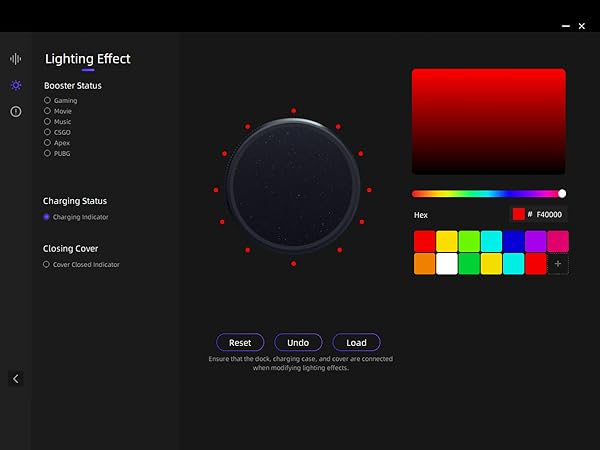The height and width of the screenshot is (450, 600).
Task: Pick the pink magenta swatch
Action: click(558, 241)
